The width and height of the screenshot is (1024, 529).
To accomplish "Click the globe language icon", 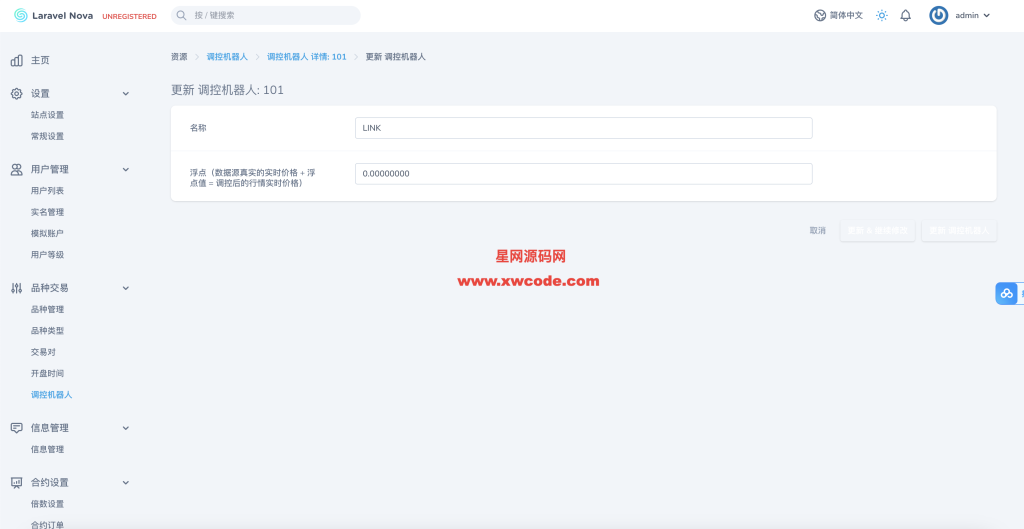I will click(x=820, y=15).
